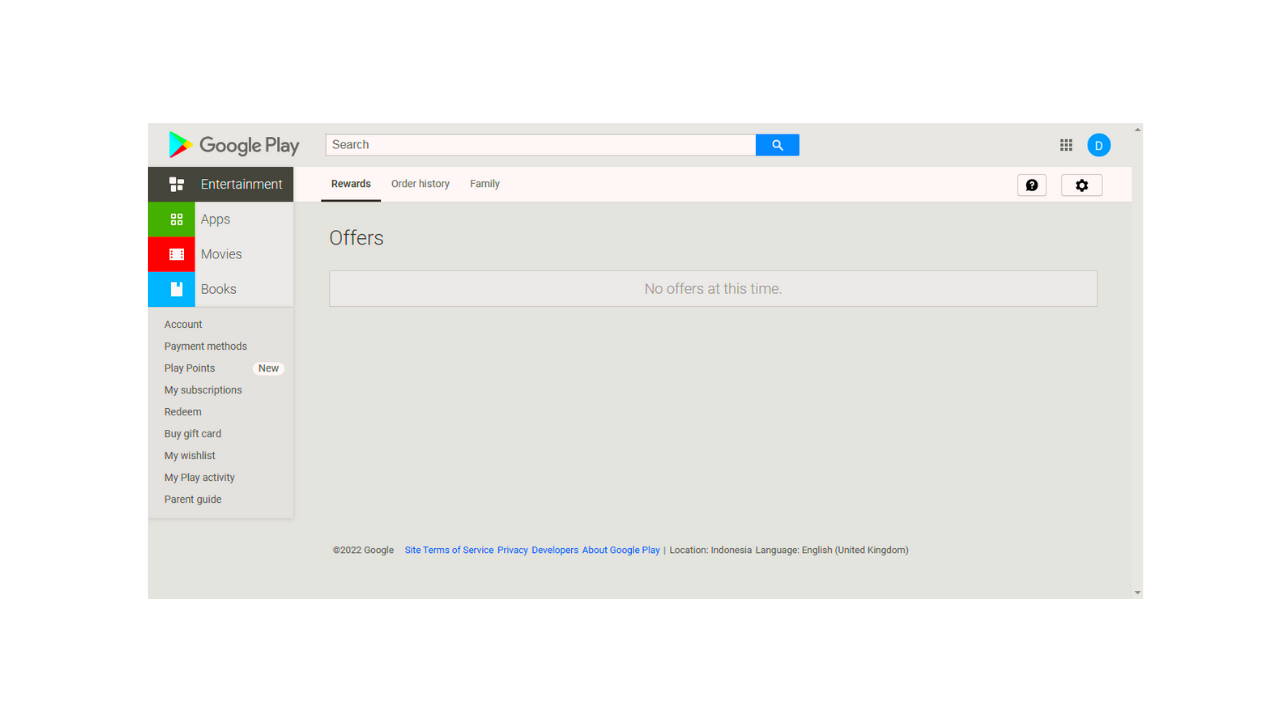Open Play Points

190,368
